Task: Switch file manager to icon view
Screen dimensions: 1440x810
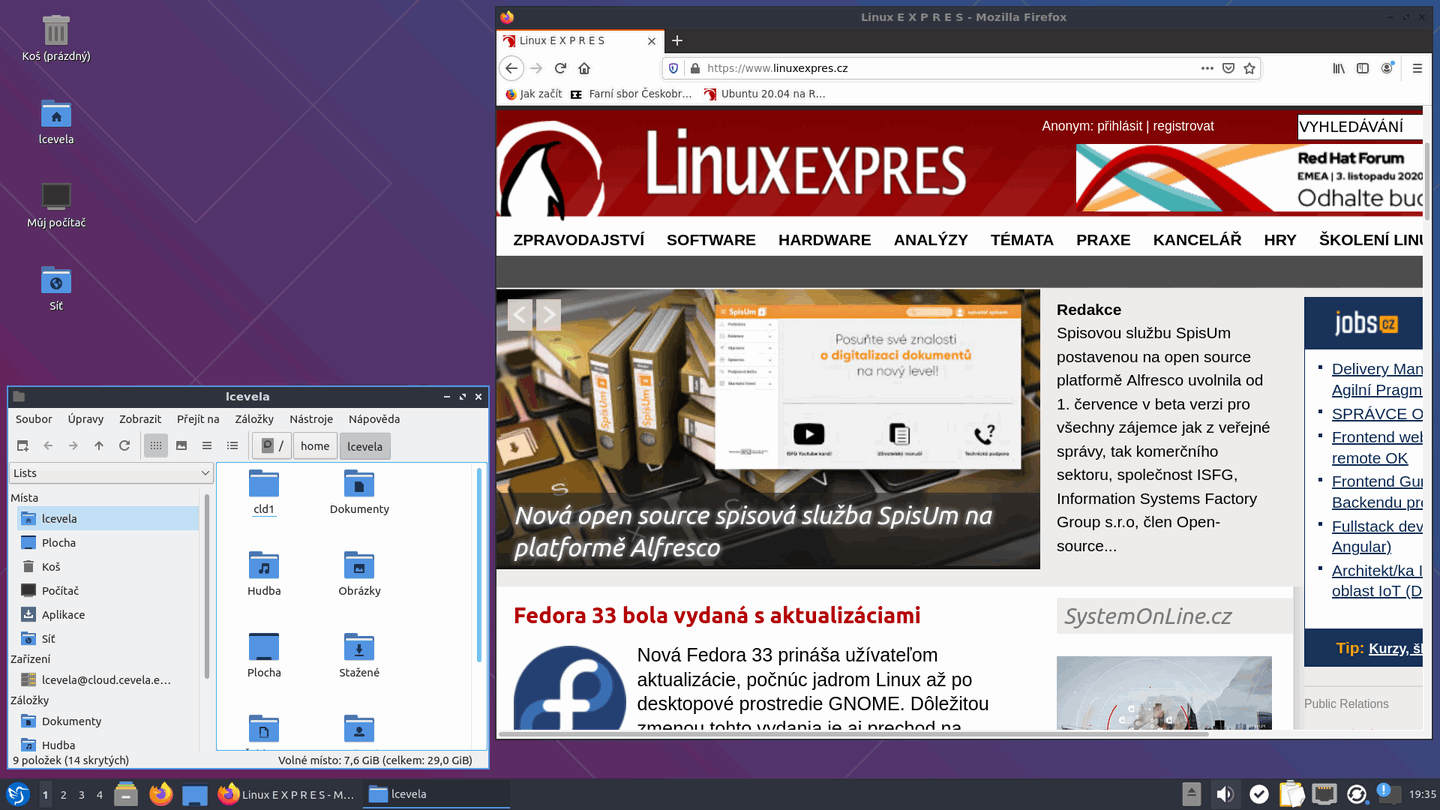Action: pos(156,446)
